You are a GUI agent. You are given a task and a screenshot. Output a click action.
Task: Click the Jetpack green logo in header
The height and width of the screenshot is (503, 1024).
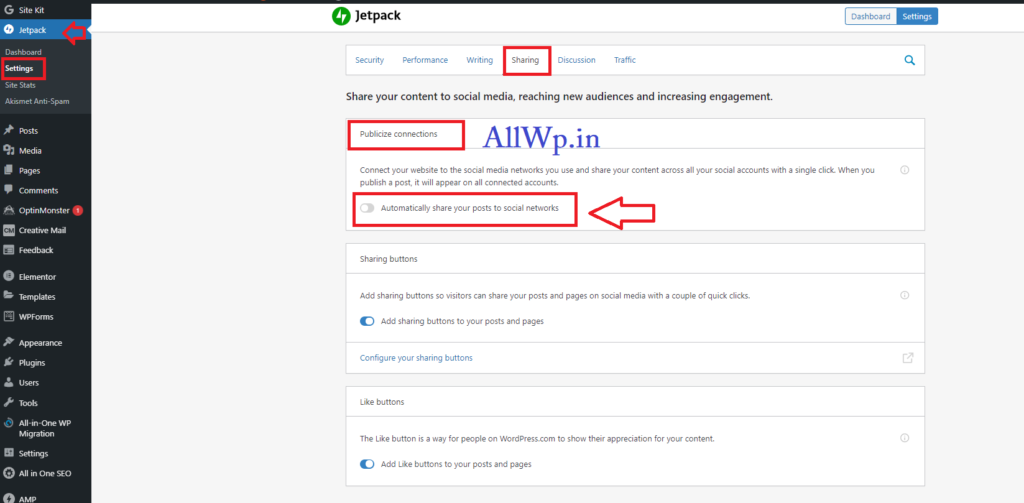(341, 16)
